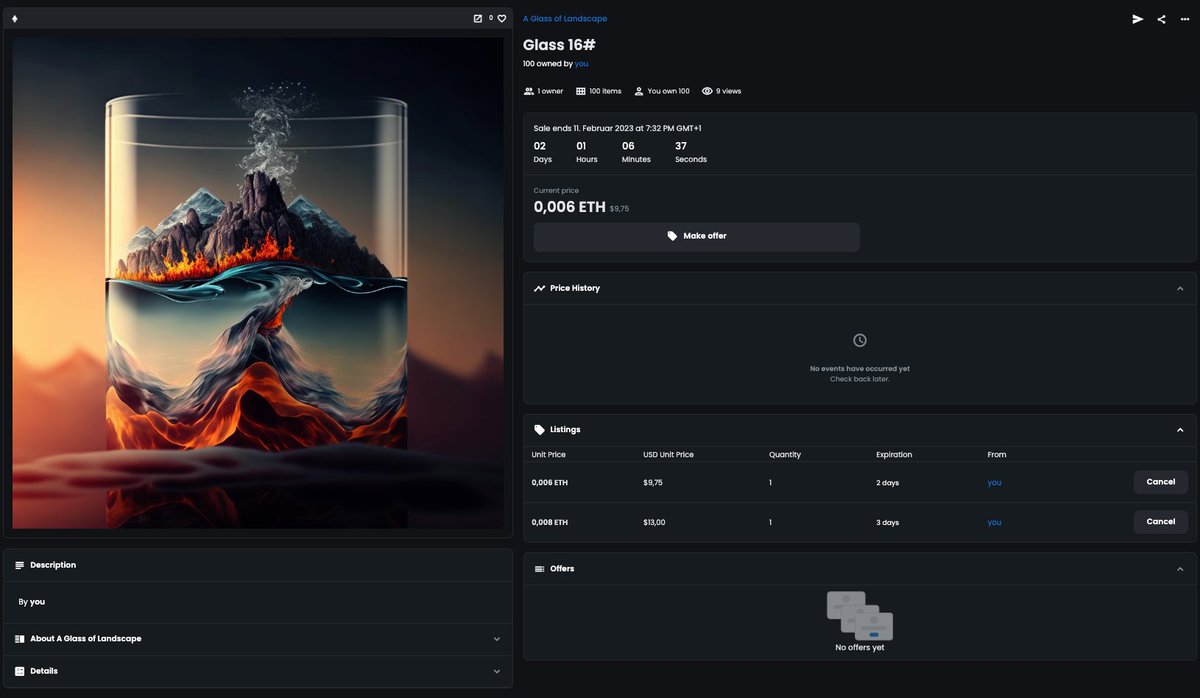Click '100 items' text

pyautogui.click(x=605, y=91)
